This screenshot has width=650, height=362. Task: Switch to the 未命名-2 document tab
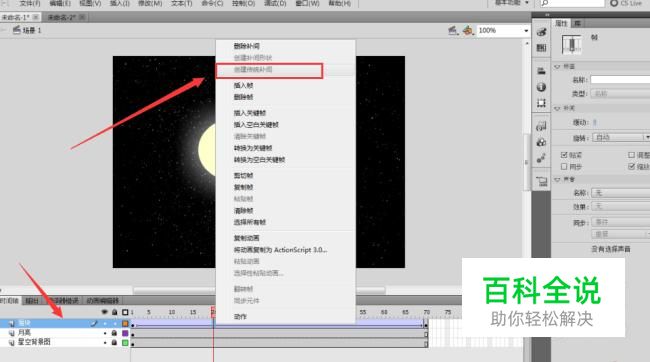pos(61,17)
